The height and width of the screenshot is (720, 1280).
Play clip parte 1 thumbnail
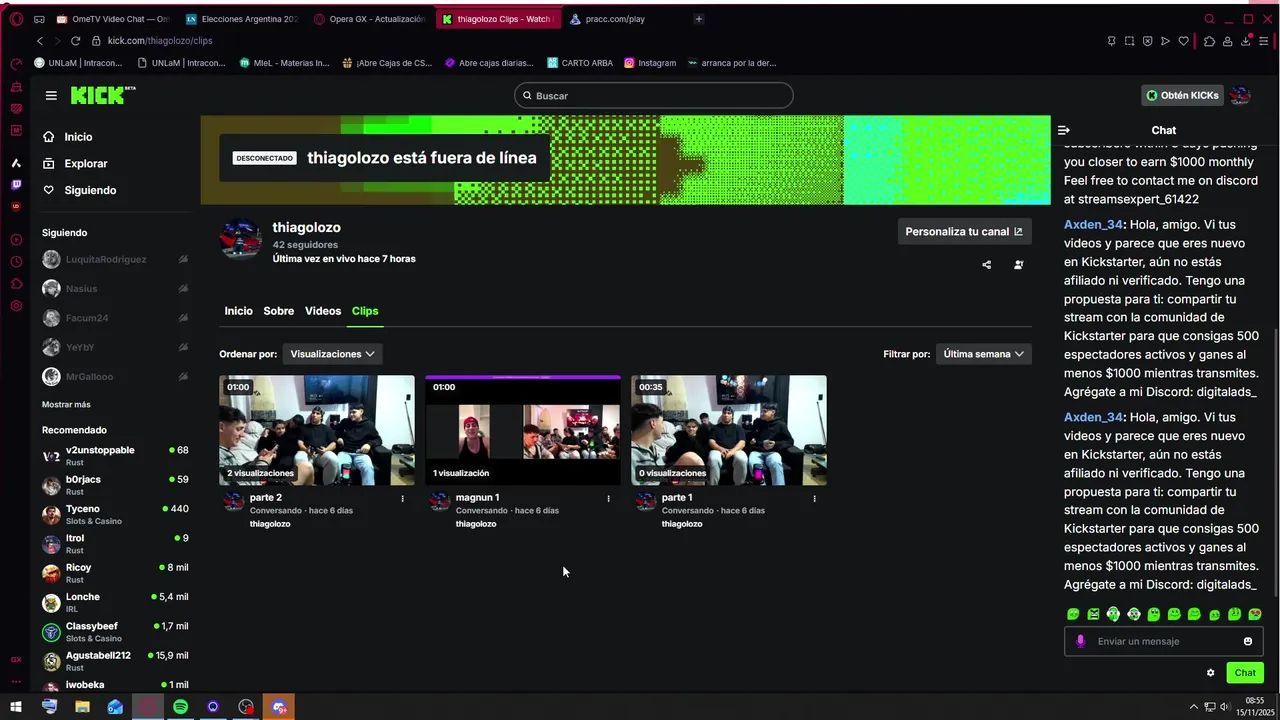point(729,430)
